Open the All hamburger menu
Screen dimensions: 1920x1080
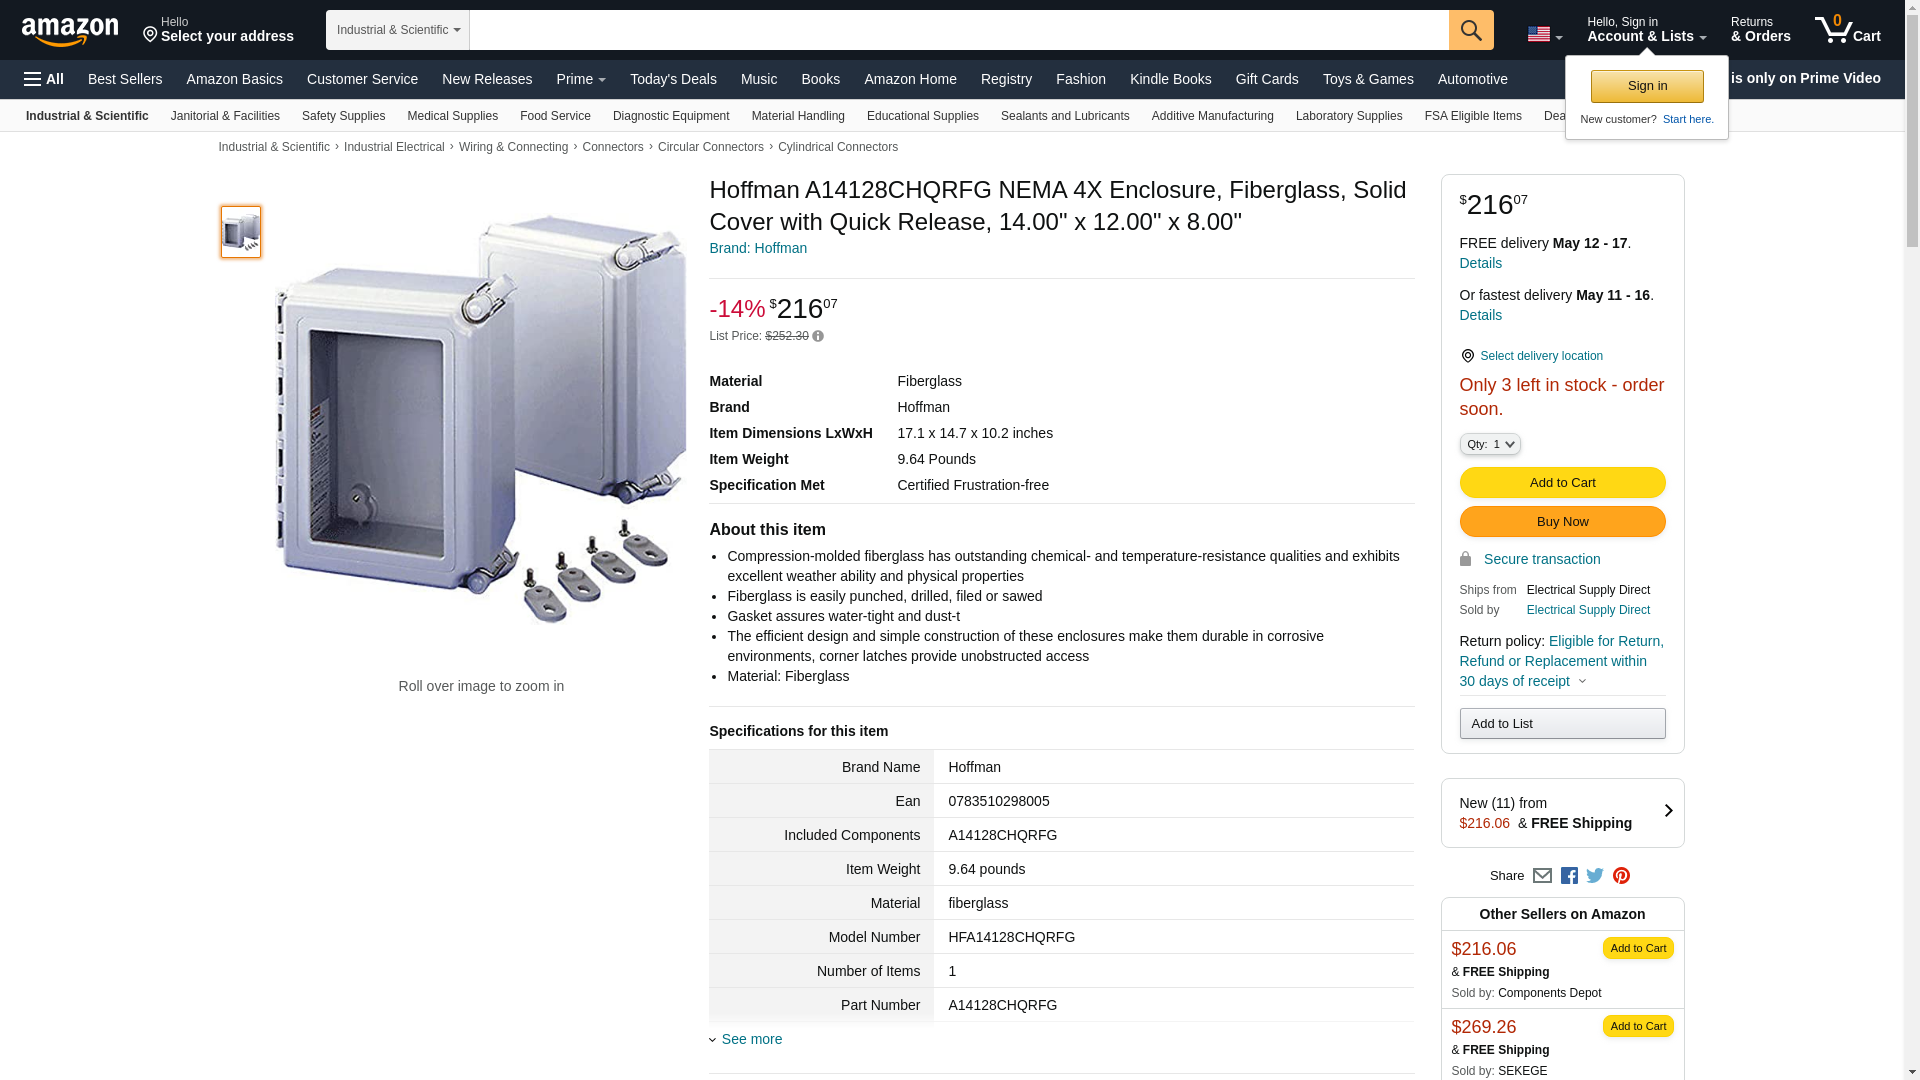click(x=44, y=79)
